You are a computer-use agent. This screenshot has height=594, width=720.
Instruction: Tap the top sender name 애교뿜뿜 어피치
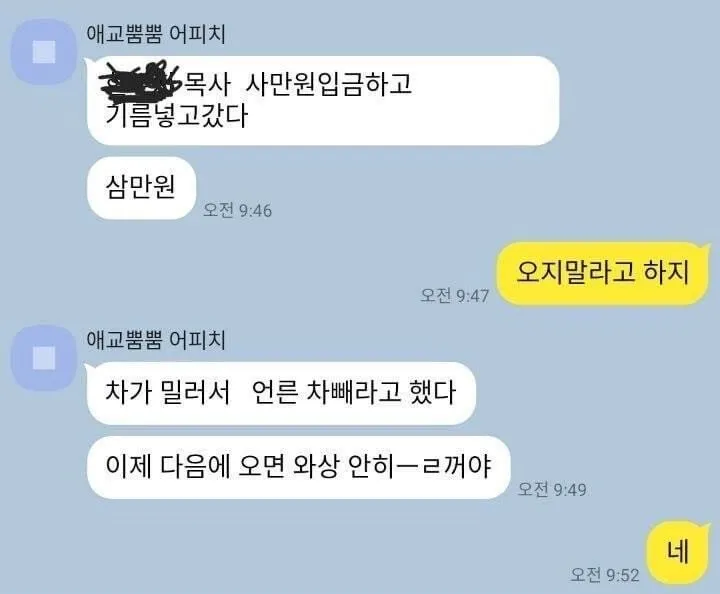[156, 34]
